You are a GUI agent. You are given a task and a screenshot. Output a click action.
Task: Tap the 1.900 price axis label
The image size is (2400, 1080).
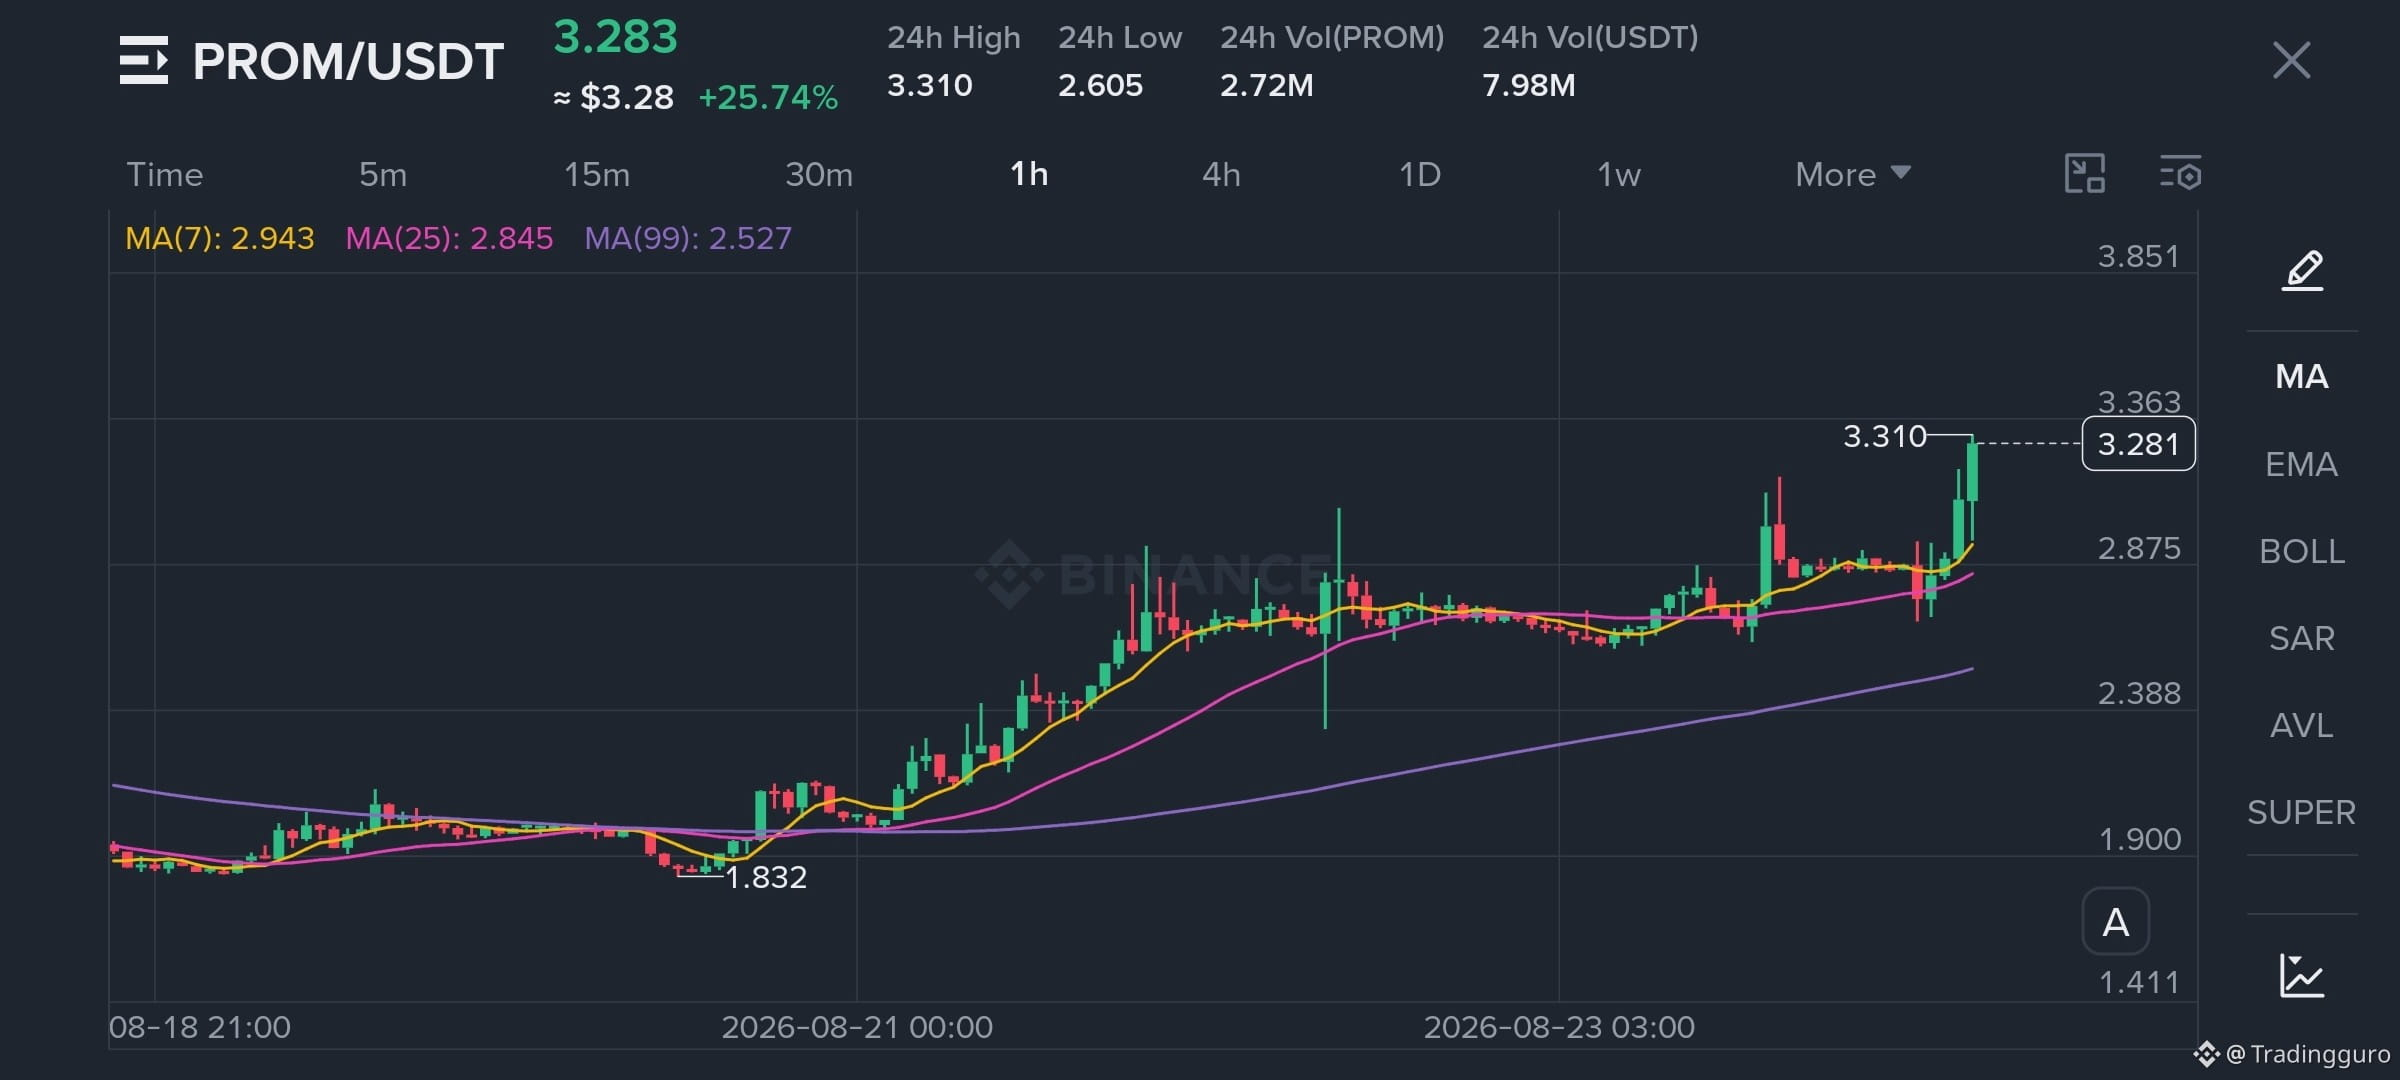2138,839
